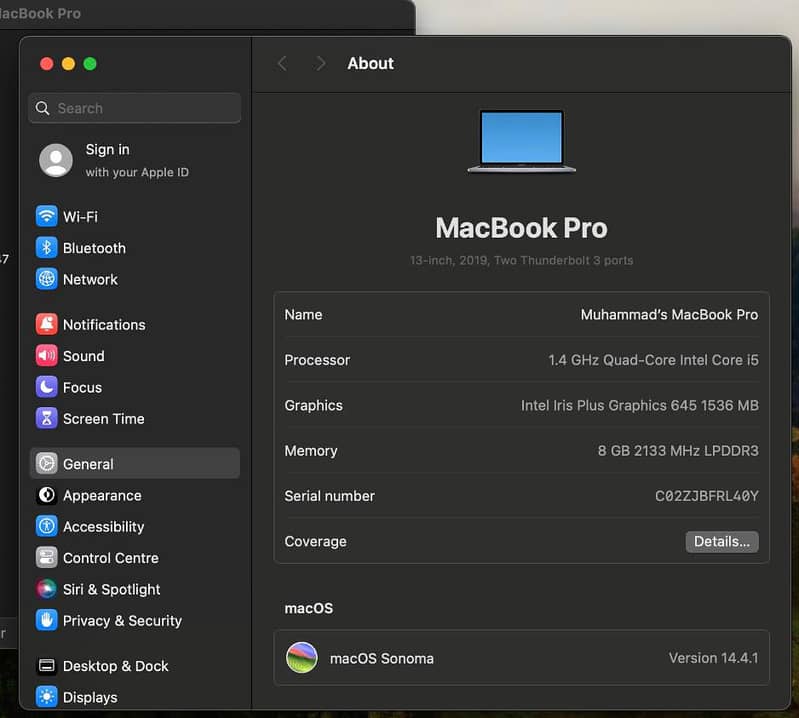799x718 pixels.
Task: Open Control Centre settings
Action: [x=110, y=558]
